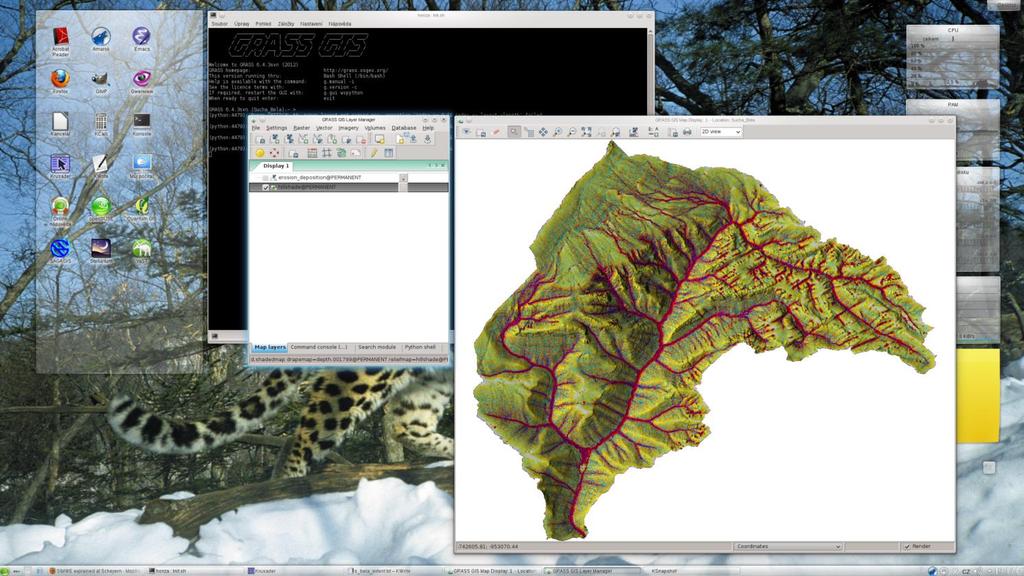This screenshot has height=576, width=1024.
Task: Click the attribute table icon in Layer Manager
Action: (389, 153)
